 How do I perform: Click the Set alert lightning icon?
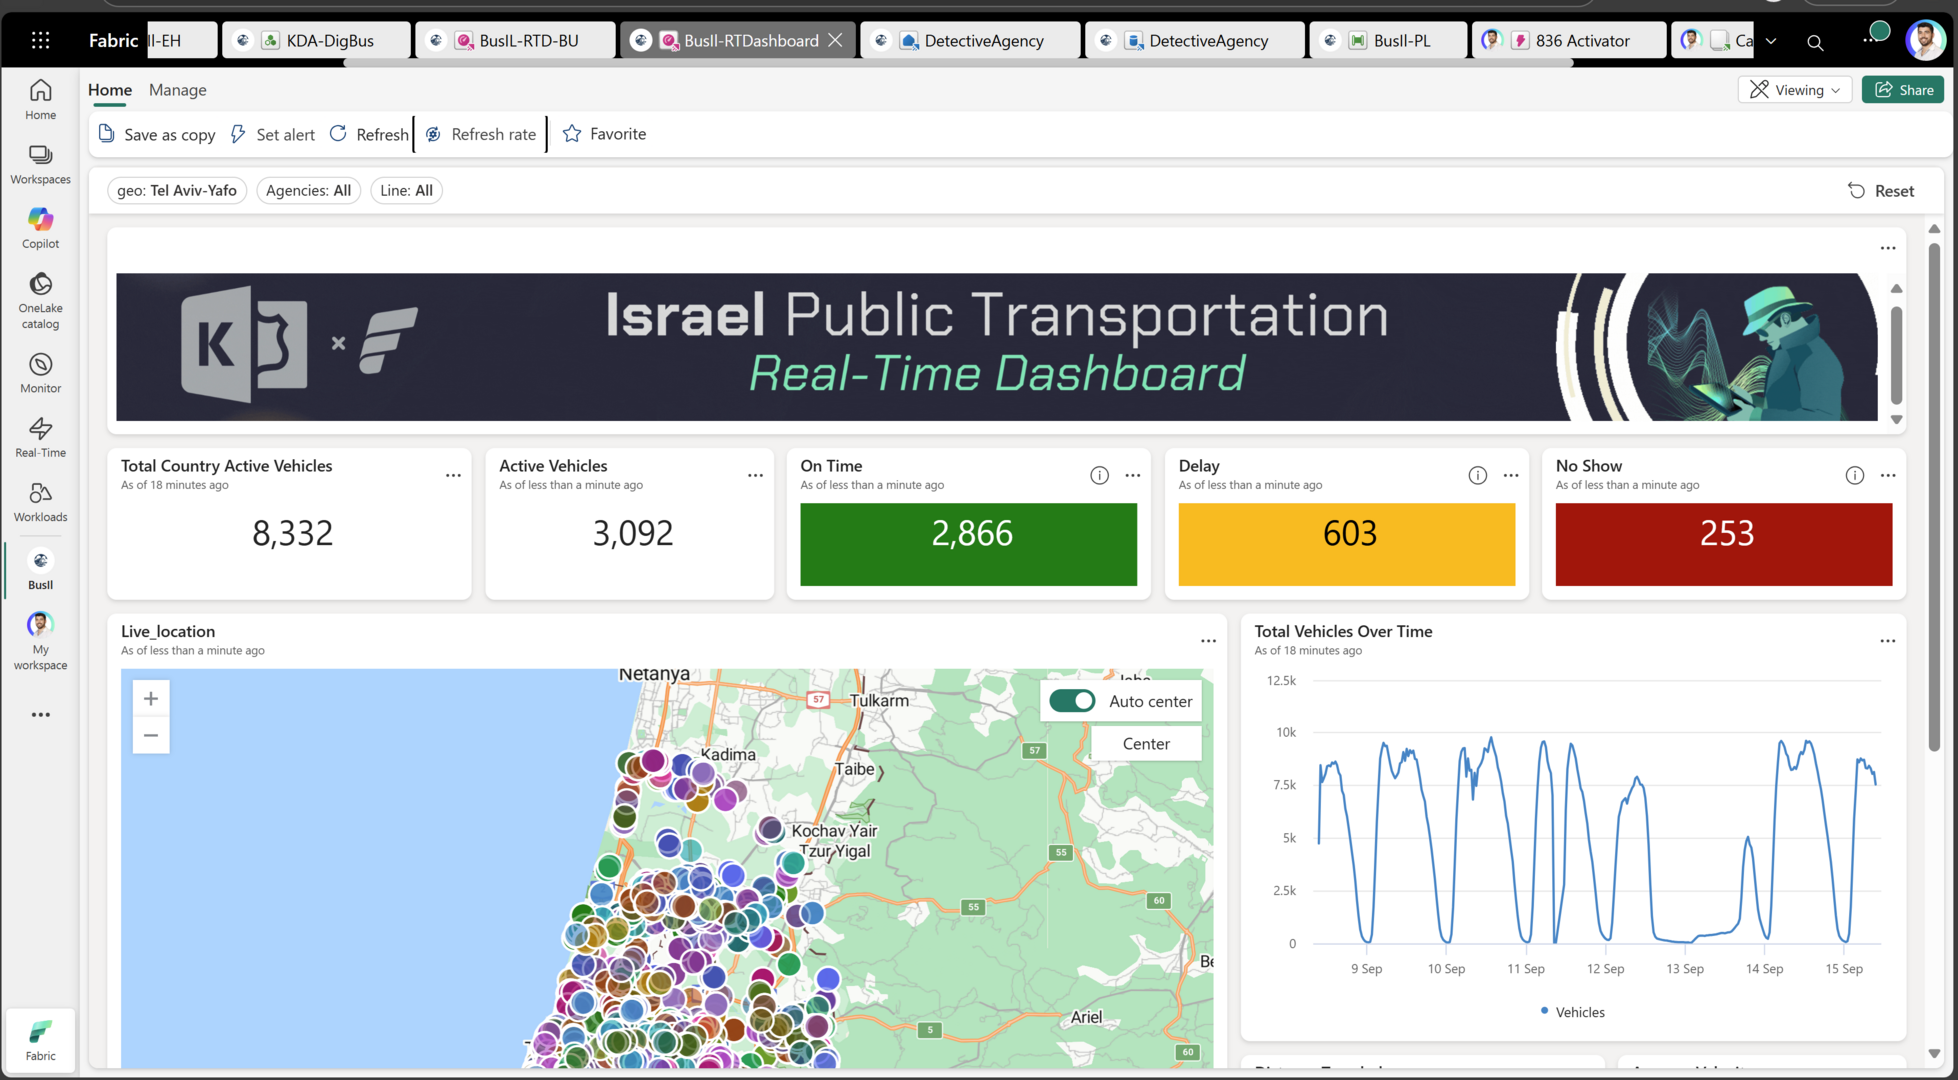238,134
